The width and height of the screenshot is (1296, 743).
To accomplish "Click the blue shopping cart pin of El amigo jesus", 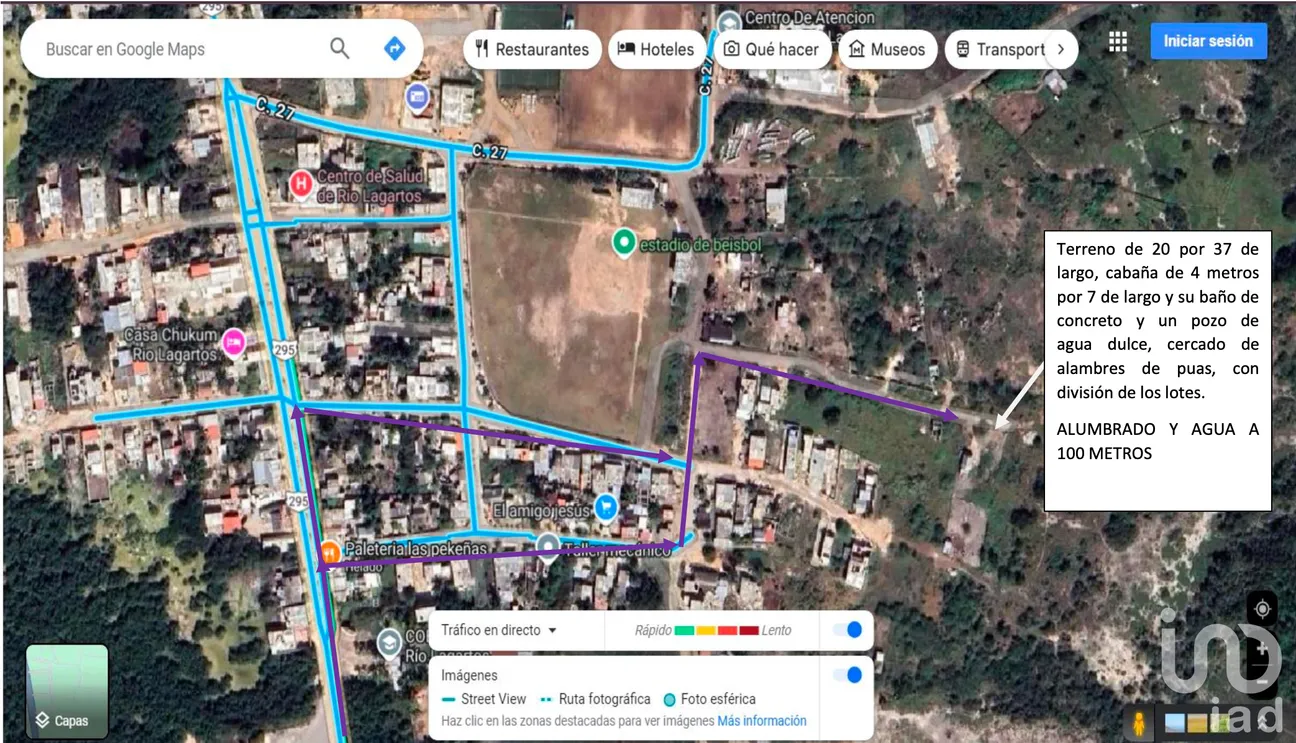I will tap(605, 508).
